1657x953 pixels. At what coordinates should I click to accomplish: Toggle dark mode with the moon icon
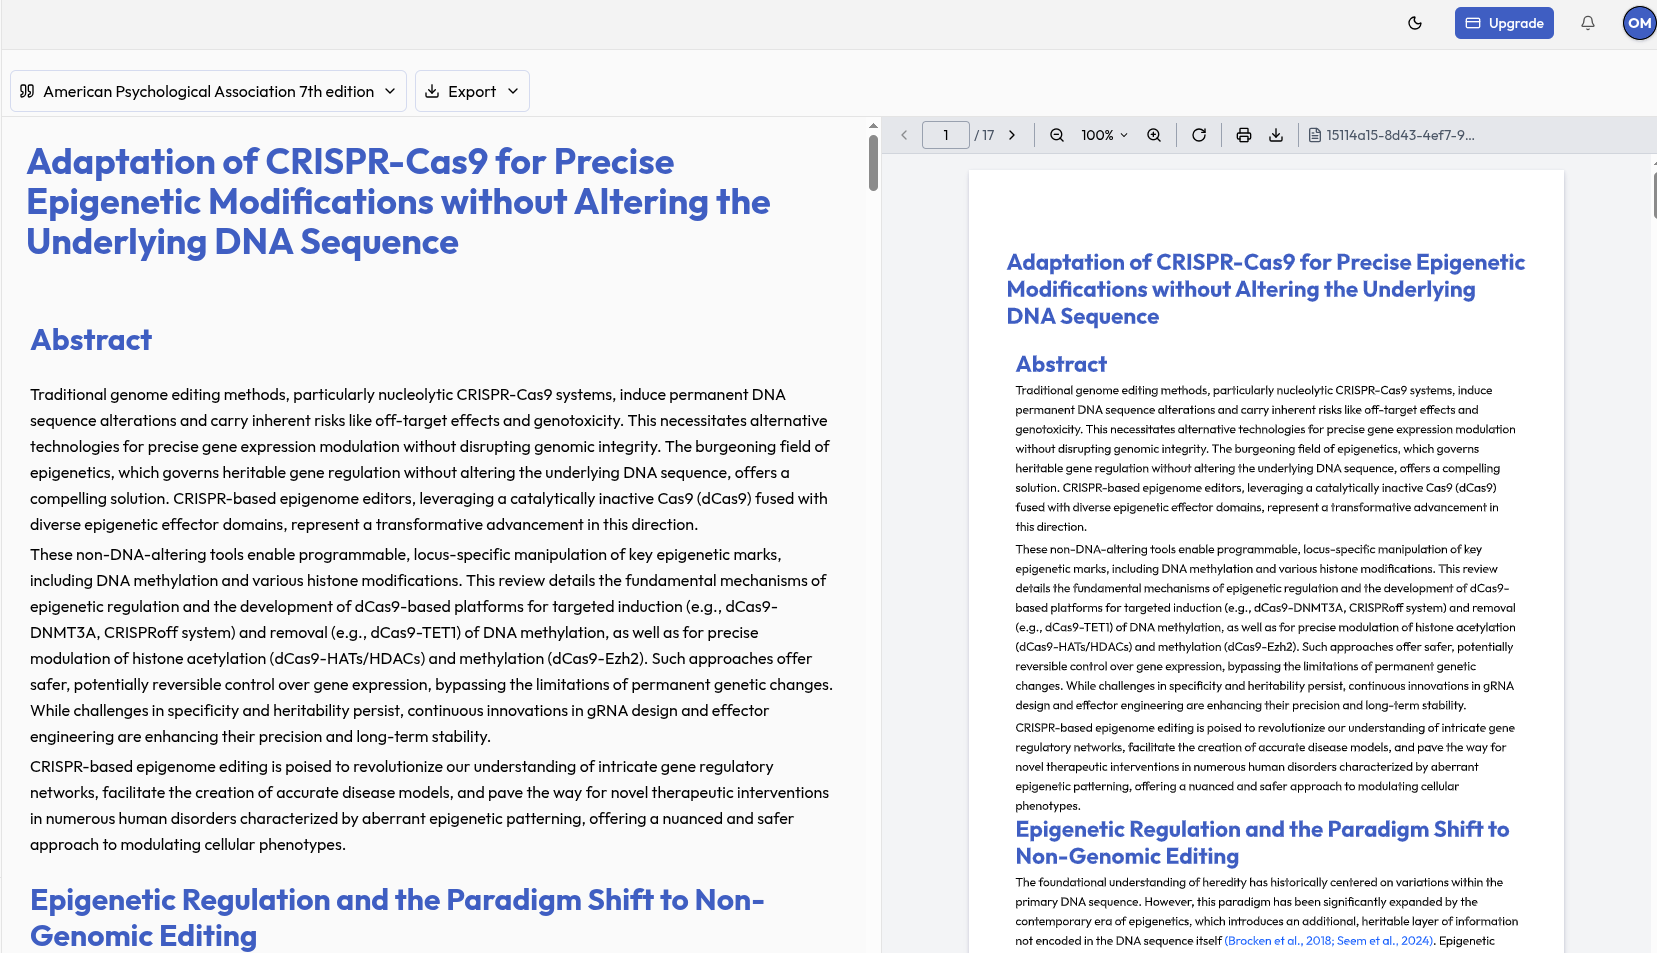pos(1415,23)
